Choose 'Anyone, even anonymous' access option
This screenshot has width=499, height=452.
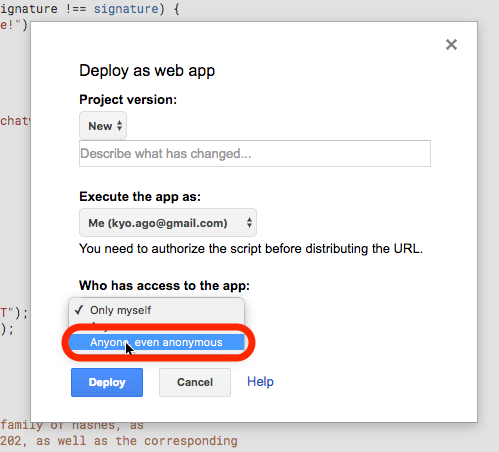pos(156,342)
